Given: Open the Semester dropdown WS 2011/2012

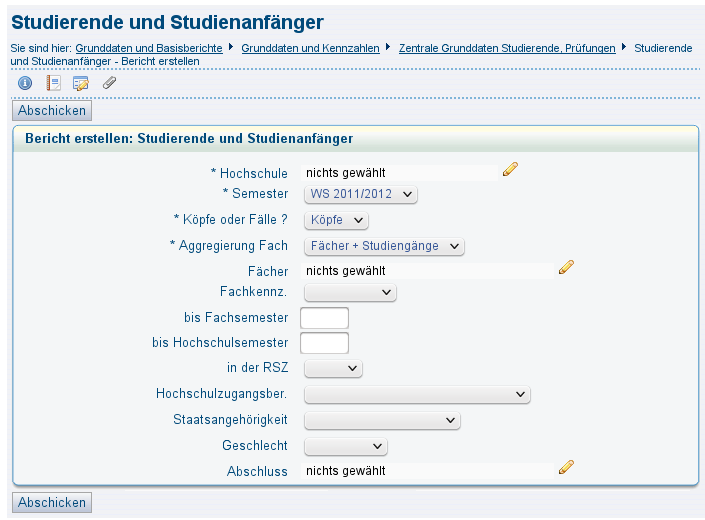Looking at the screenshot, I should point(361,194).
